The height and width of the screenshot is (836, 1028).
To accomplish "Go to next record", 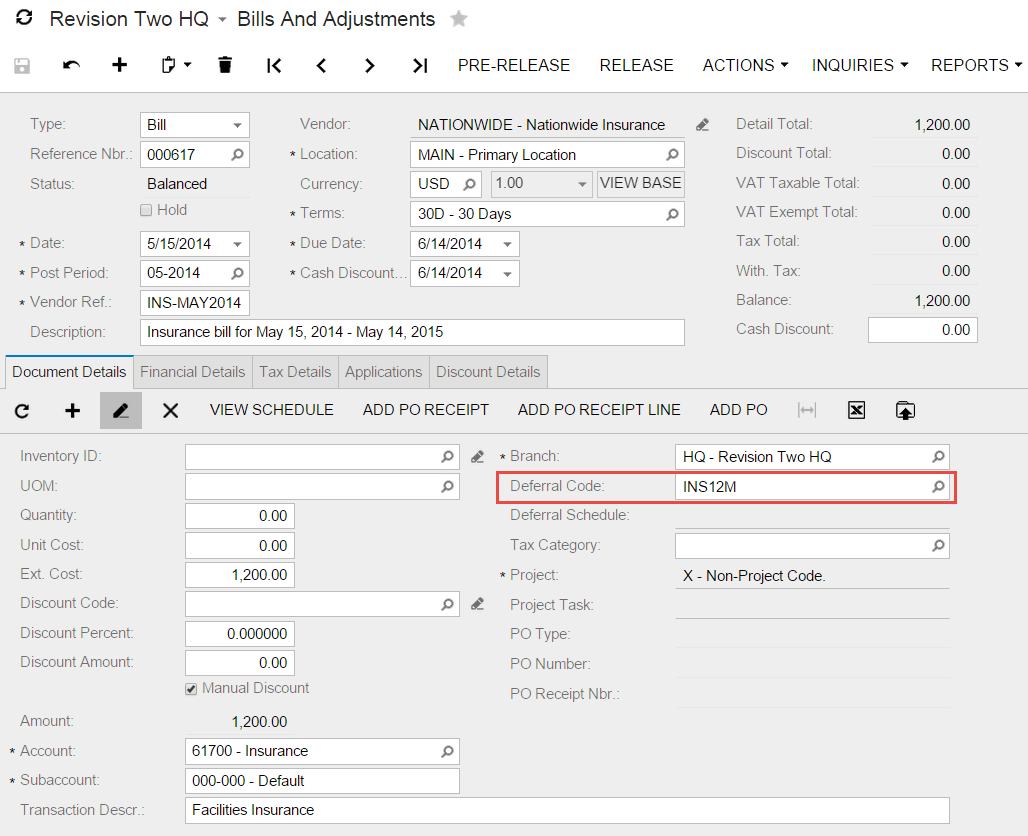I will 370,66.
